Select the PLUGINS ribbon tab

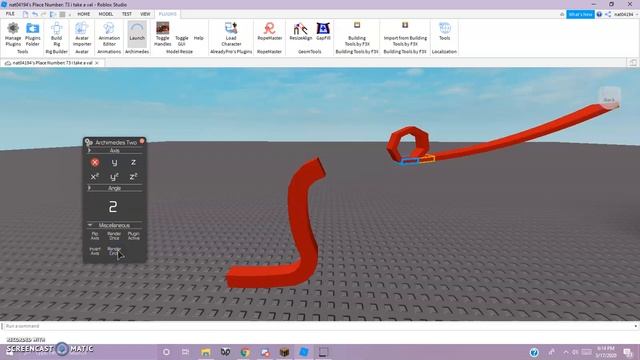168,14
